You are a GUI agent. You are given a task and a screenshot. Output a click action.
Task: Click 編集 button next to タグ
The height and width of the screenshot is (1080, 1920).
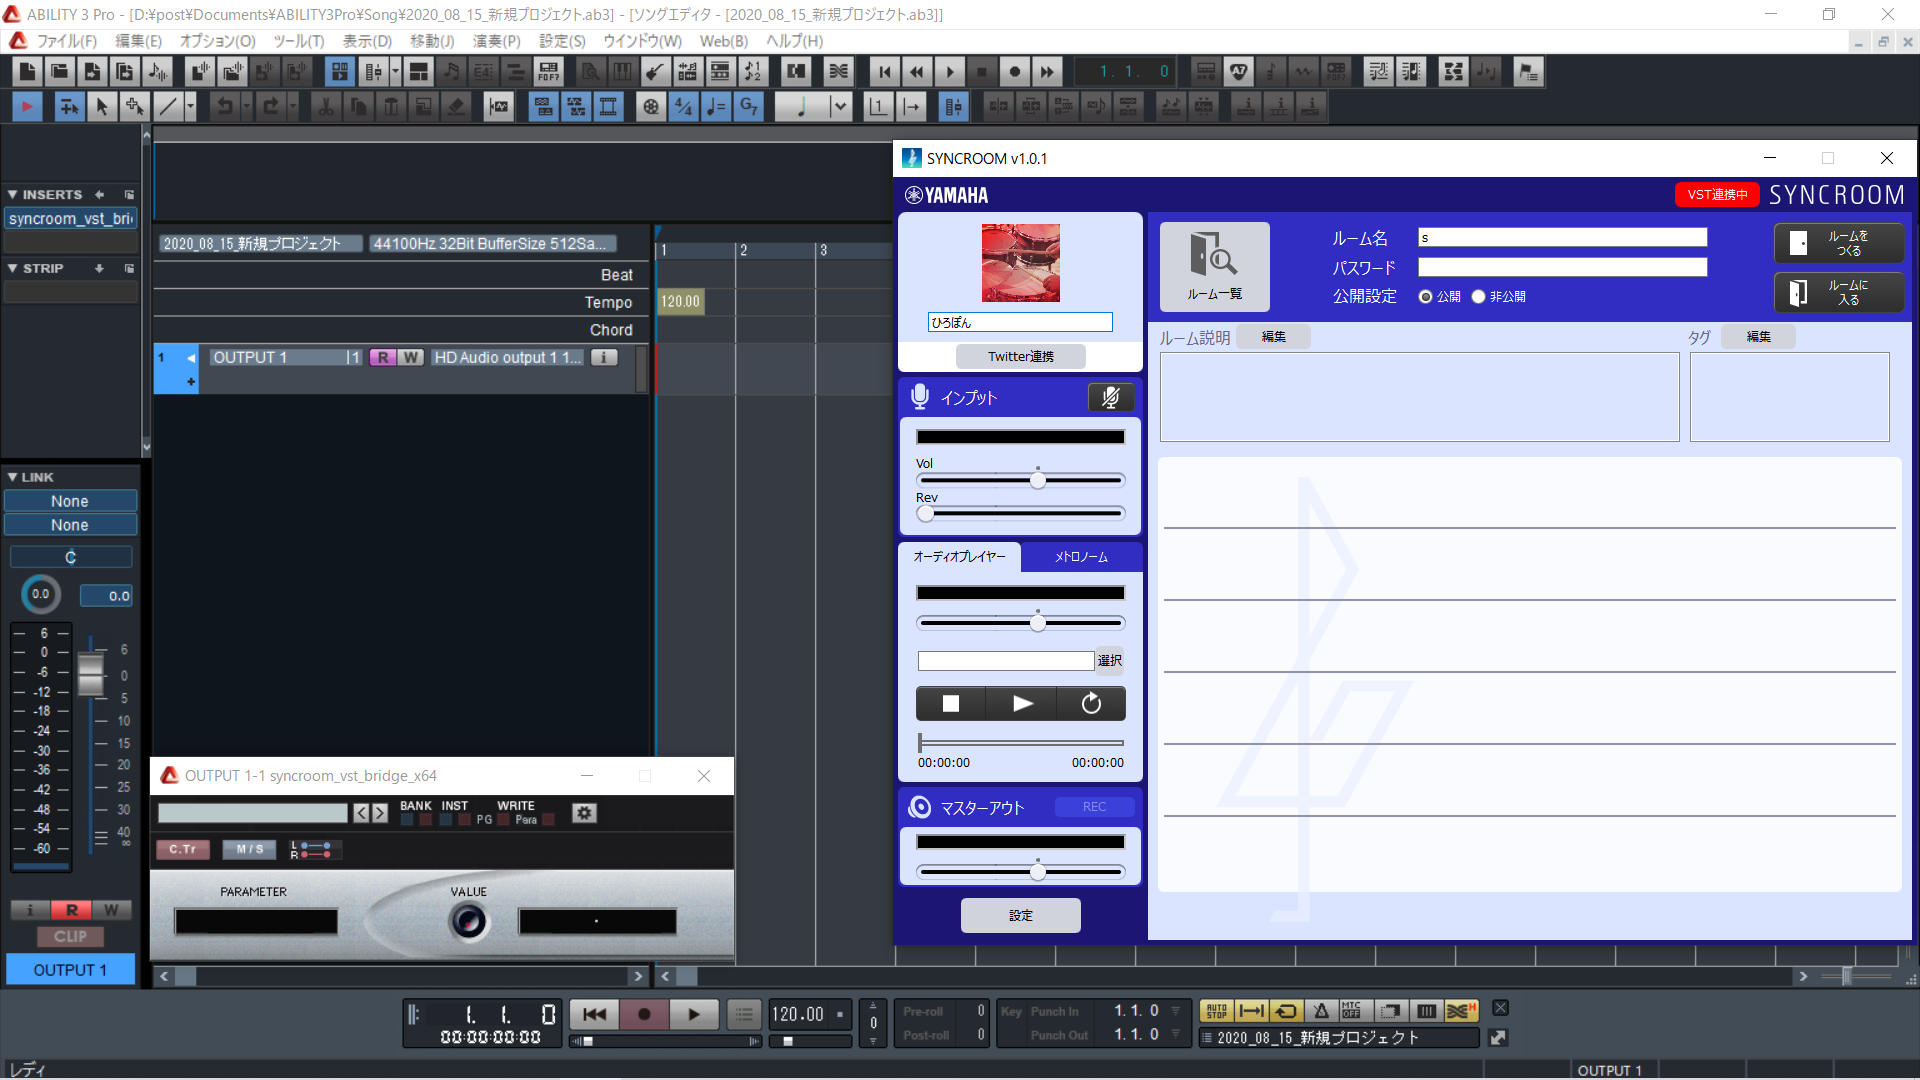(1759, 338)
